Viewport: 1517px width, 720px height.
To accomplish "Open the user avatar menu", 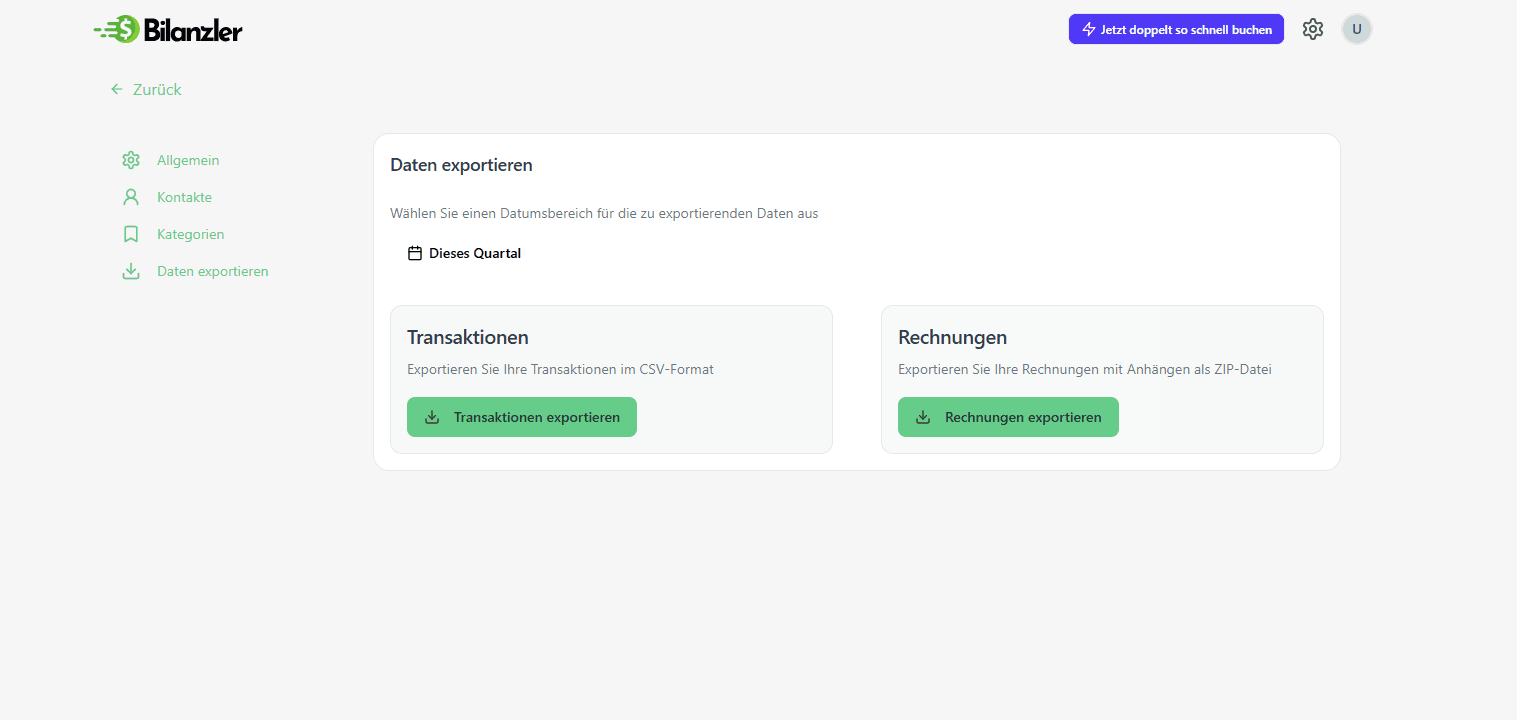I will tap(1357, 30).
